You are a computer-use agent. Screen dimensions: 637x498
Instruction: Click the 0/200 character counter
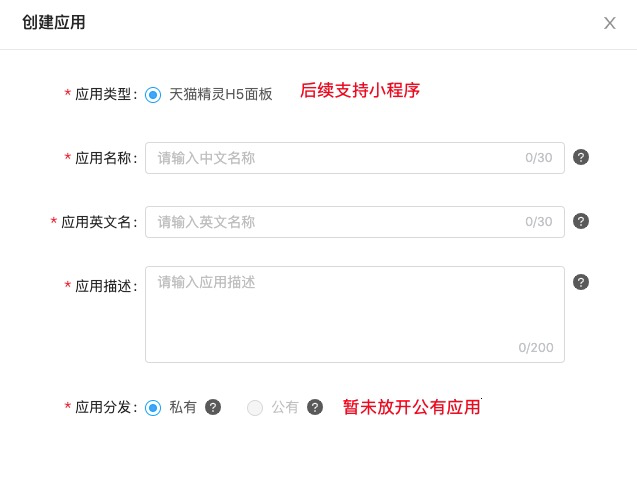pyautogui.click(x=536, y=347)
